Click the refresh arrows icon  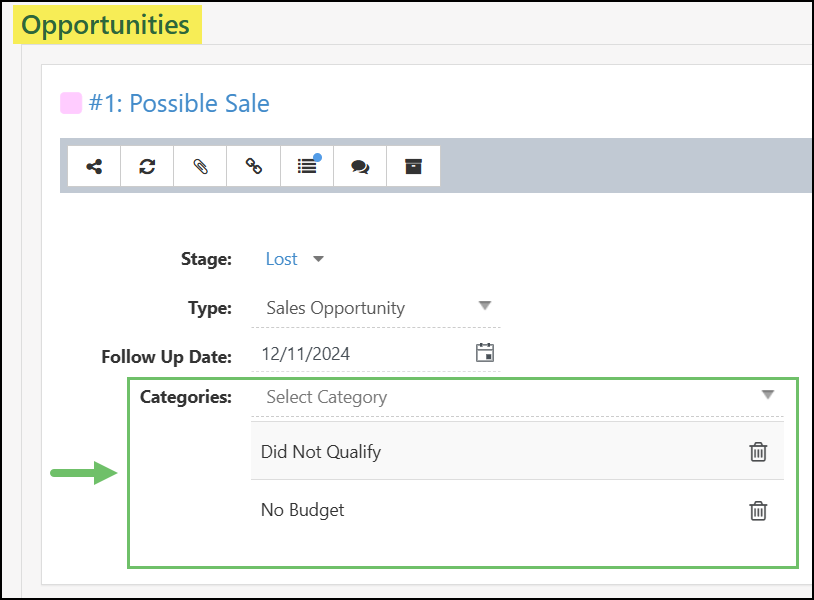(147, 167)
